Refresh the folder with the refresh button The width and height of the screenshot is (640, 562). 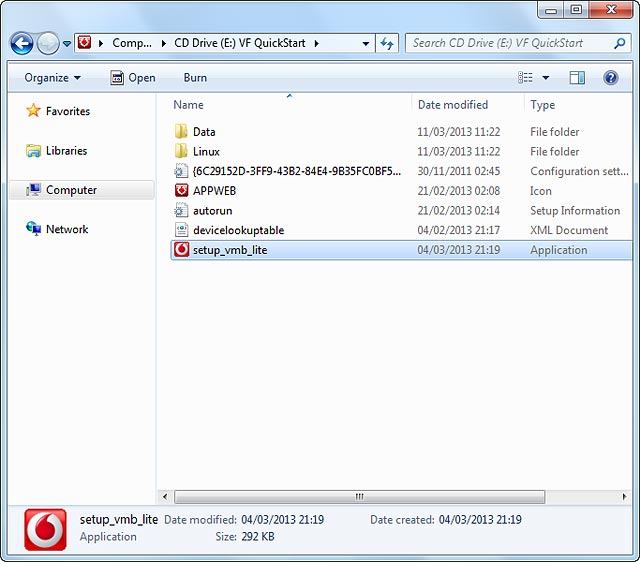coord(387,43)
